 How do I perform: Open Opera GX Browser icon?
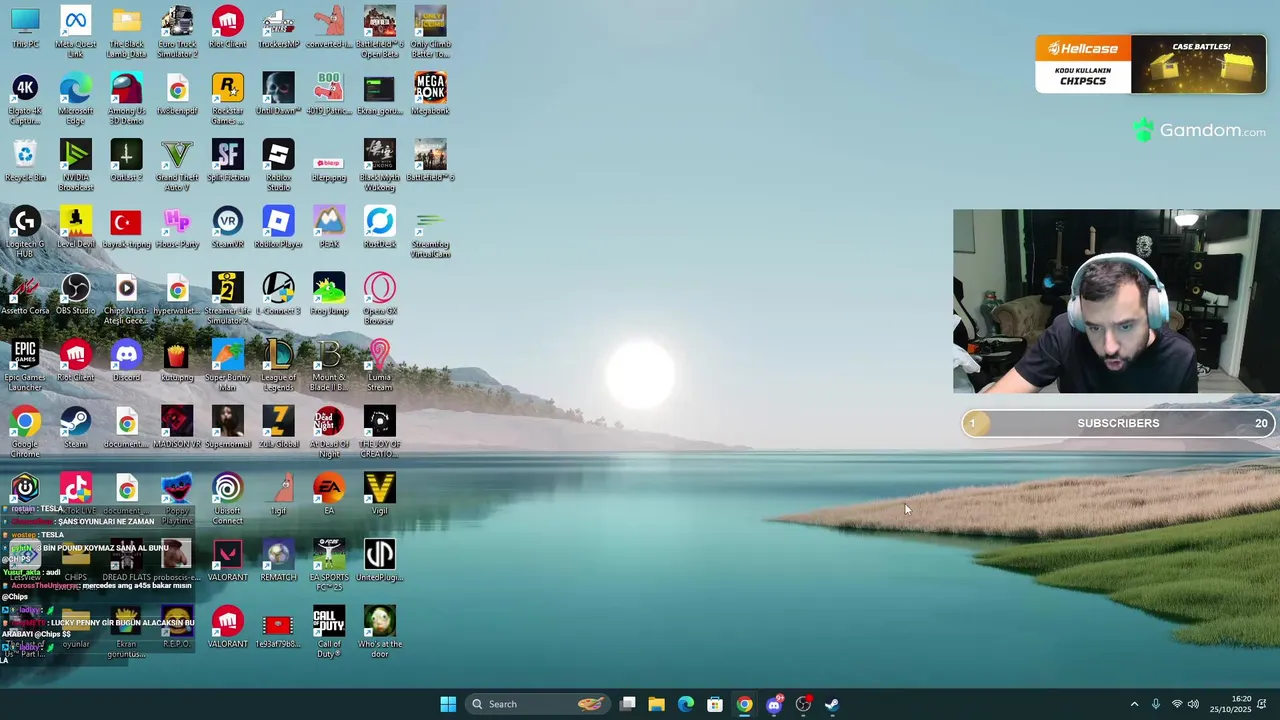pos(379,299)
